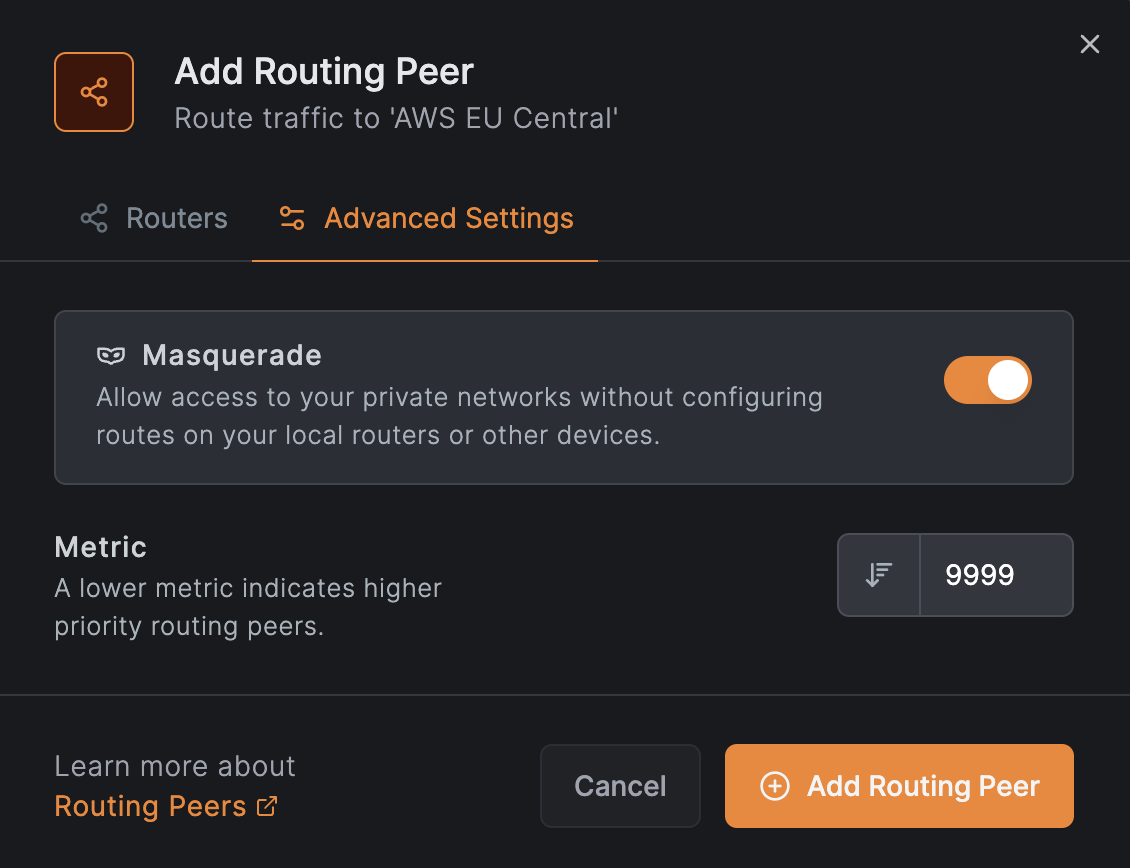
Task: Click the Masquerade heading text
Action: click(231, 355)
